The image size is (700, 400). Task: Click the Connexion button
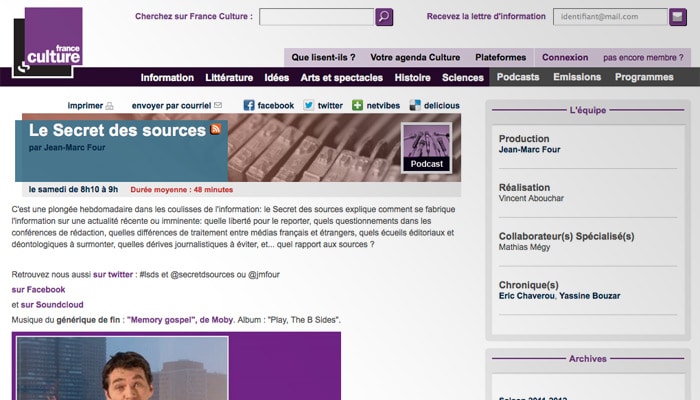565,57
